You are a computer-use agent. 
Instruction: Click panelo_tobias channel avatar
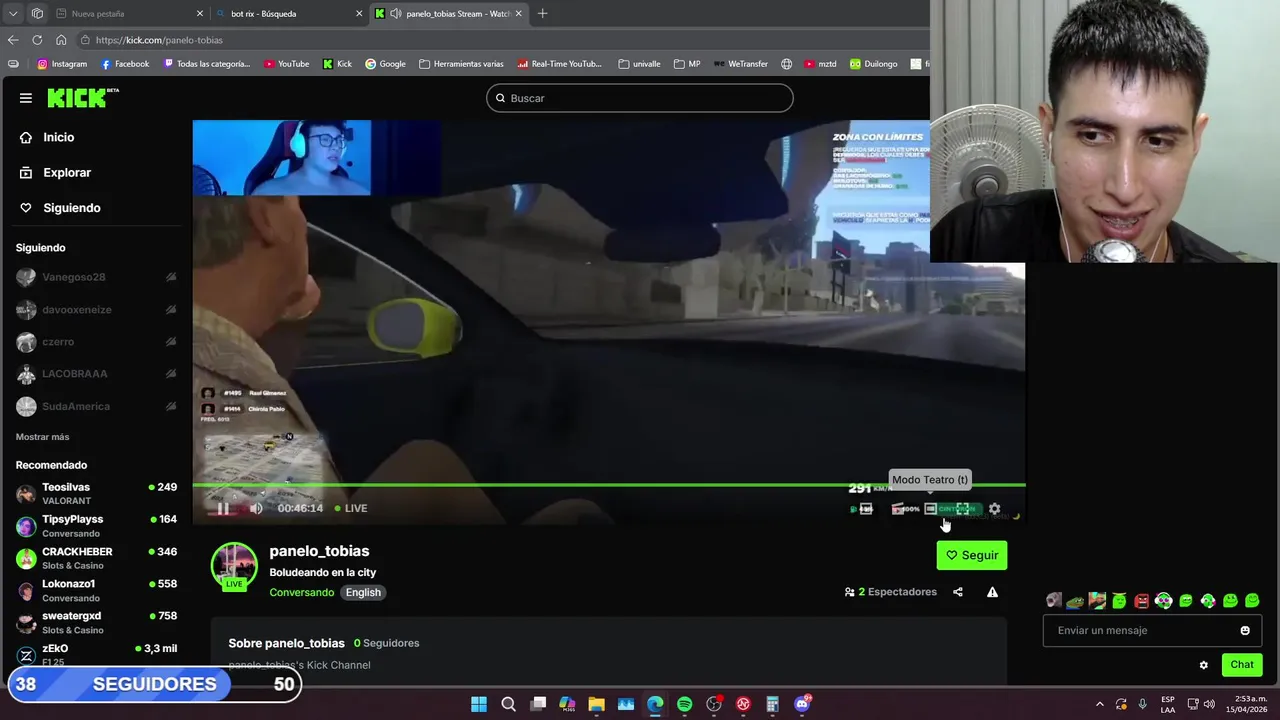[x=234, y=566]
